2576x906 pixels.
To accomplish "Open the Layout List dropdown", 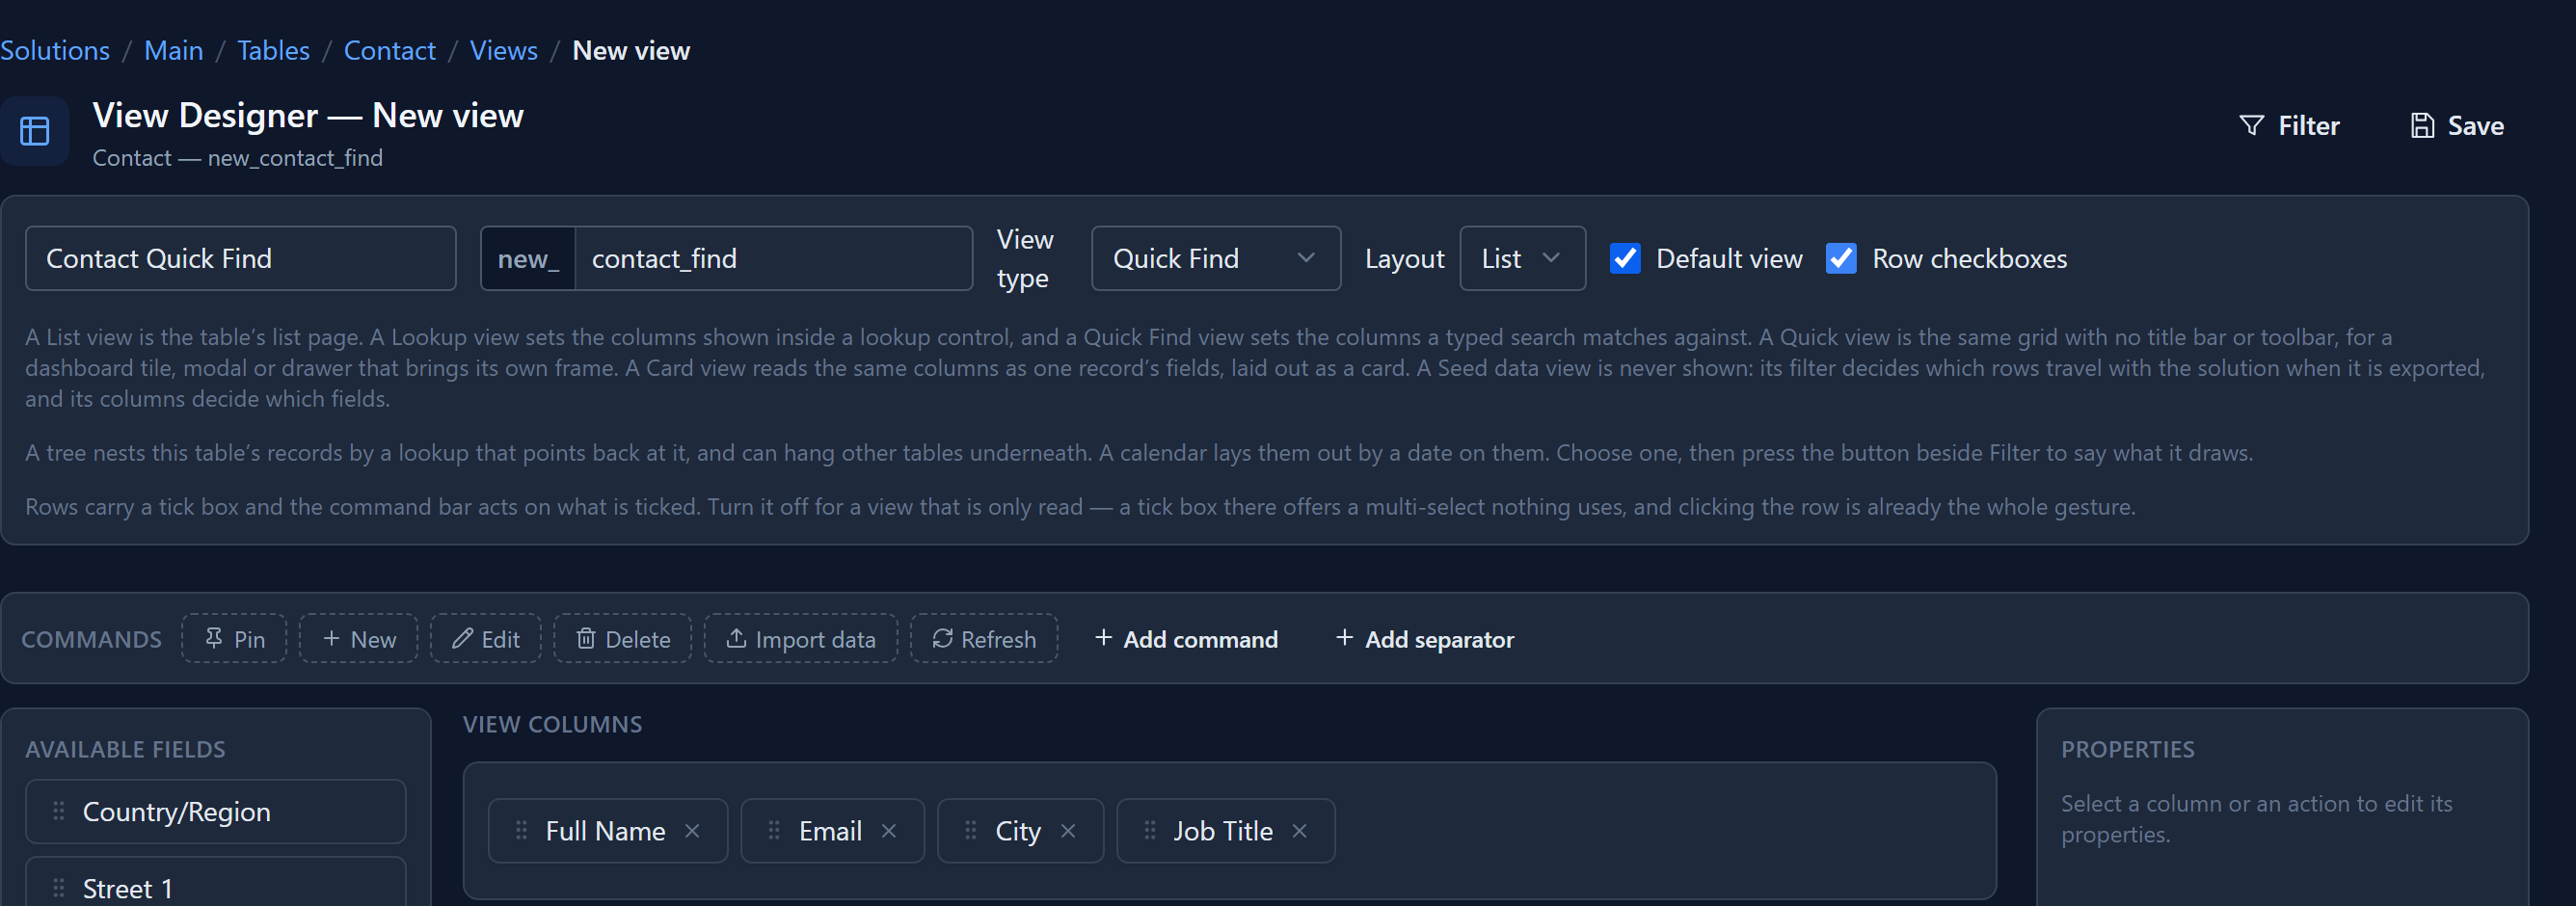I will (1522, 258).
